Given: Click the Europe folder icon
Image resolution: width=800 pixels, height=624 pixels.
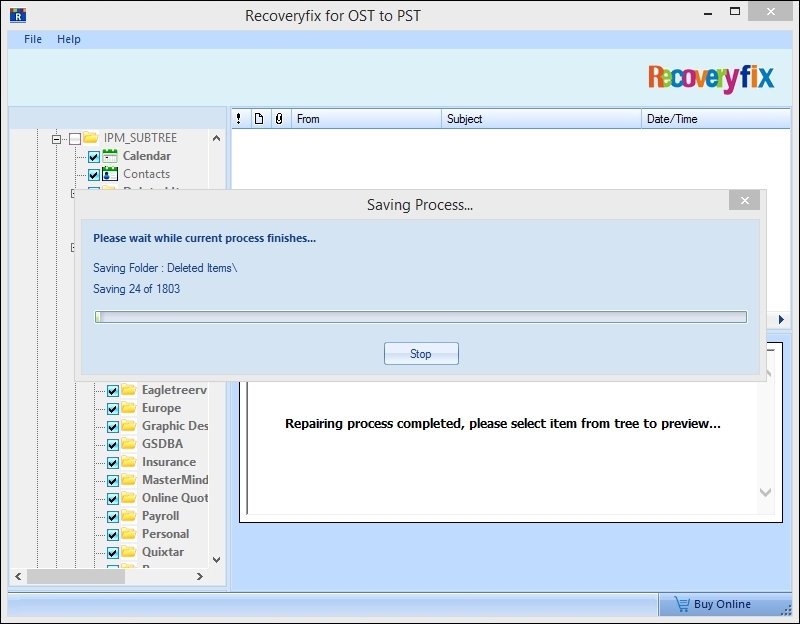Looking at the screenshot, I should pos(129,408).
